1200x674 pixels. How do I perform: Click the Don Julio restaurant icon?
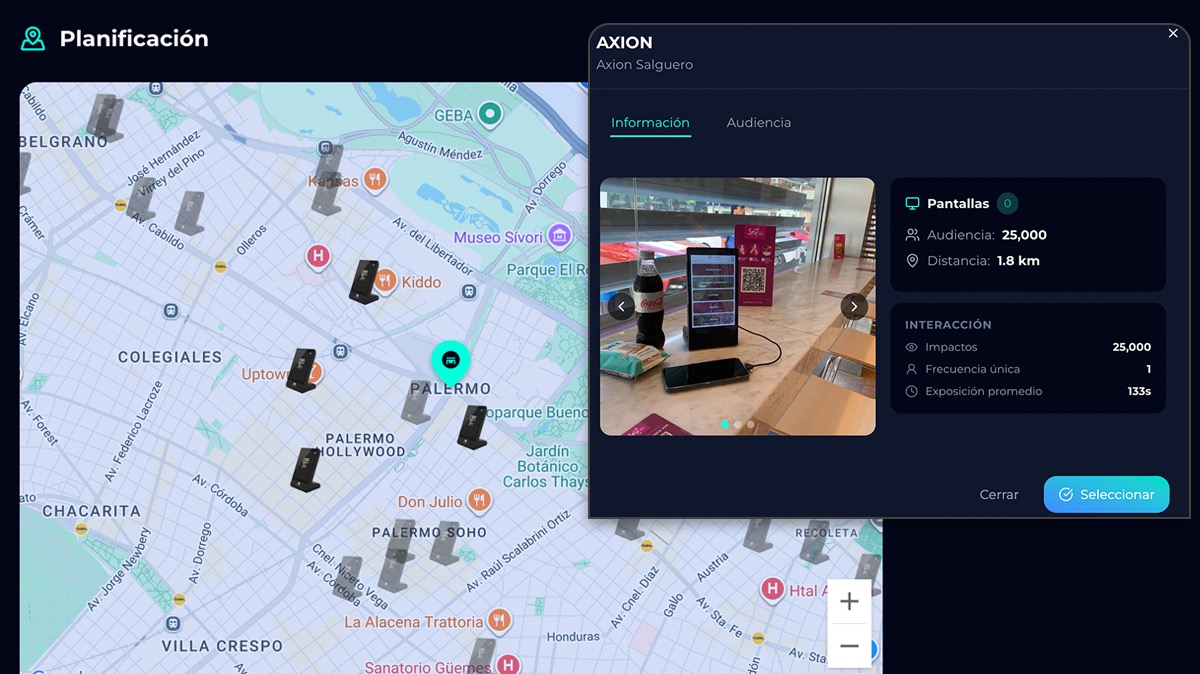coord(480,501)
